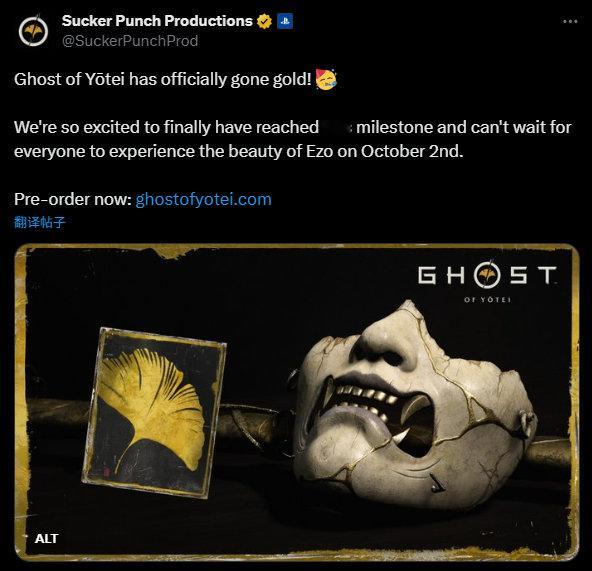Image resolution: width=592 pixels, height=571 pixels.
Task: Click the ginkgo emblem inside GHOST's letter O
Action: tap(487, 274)
